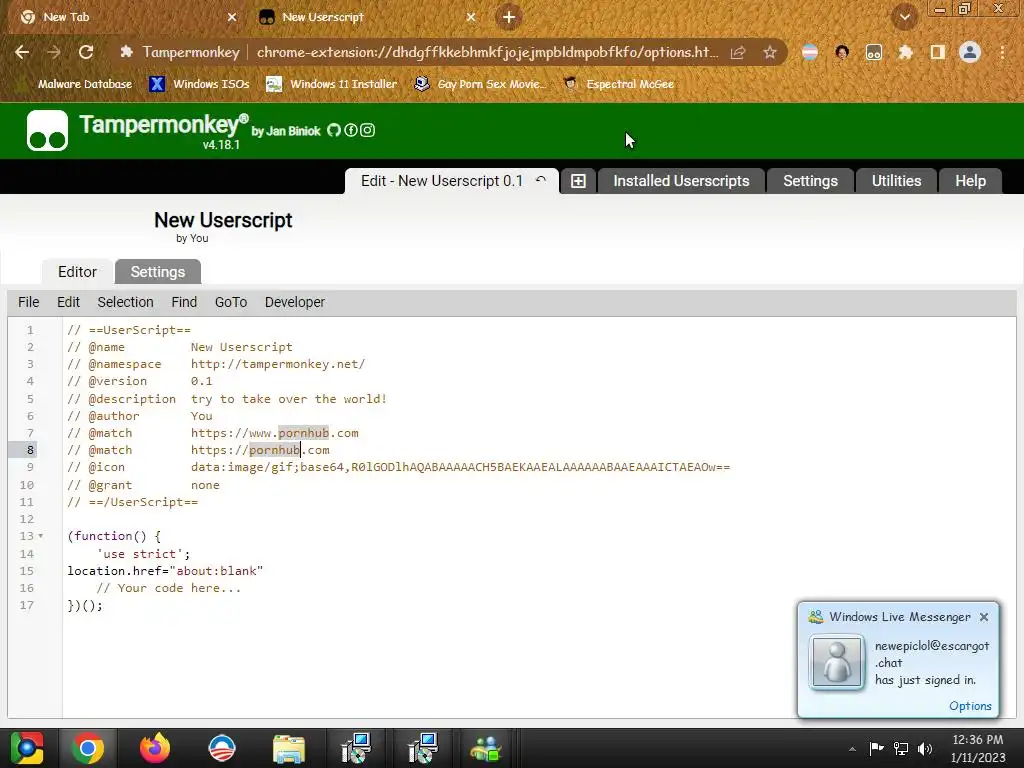
Task: Open the Find menu
Action: click(184, 302)
